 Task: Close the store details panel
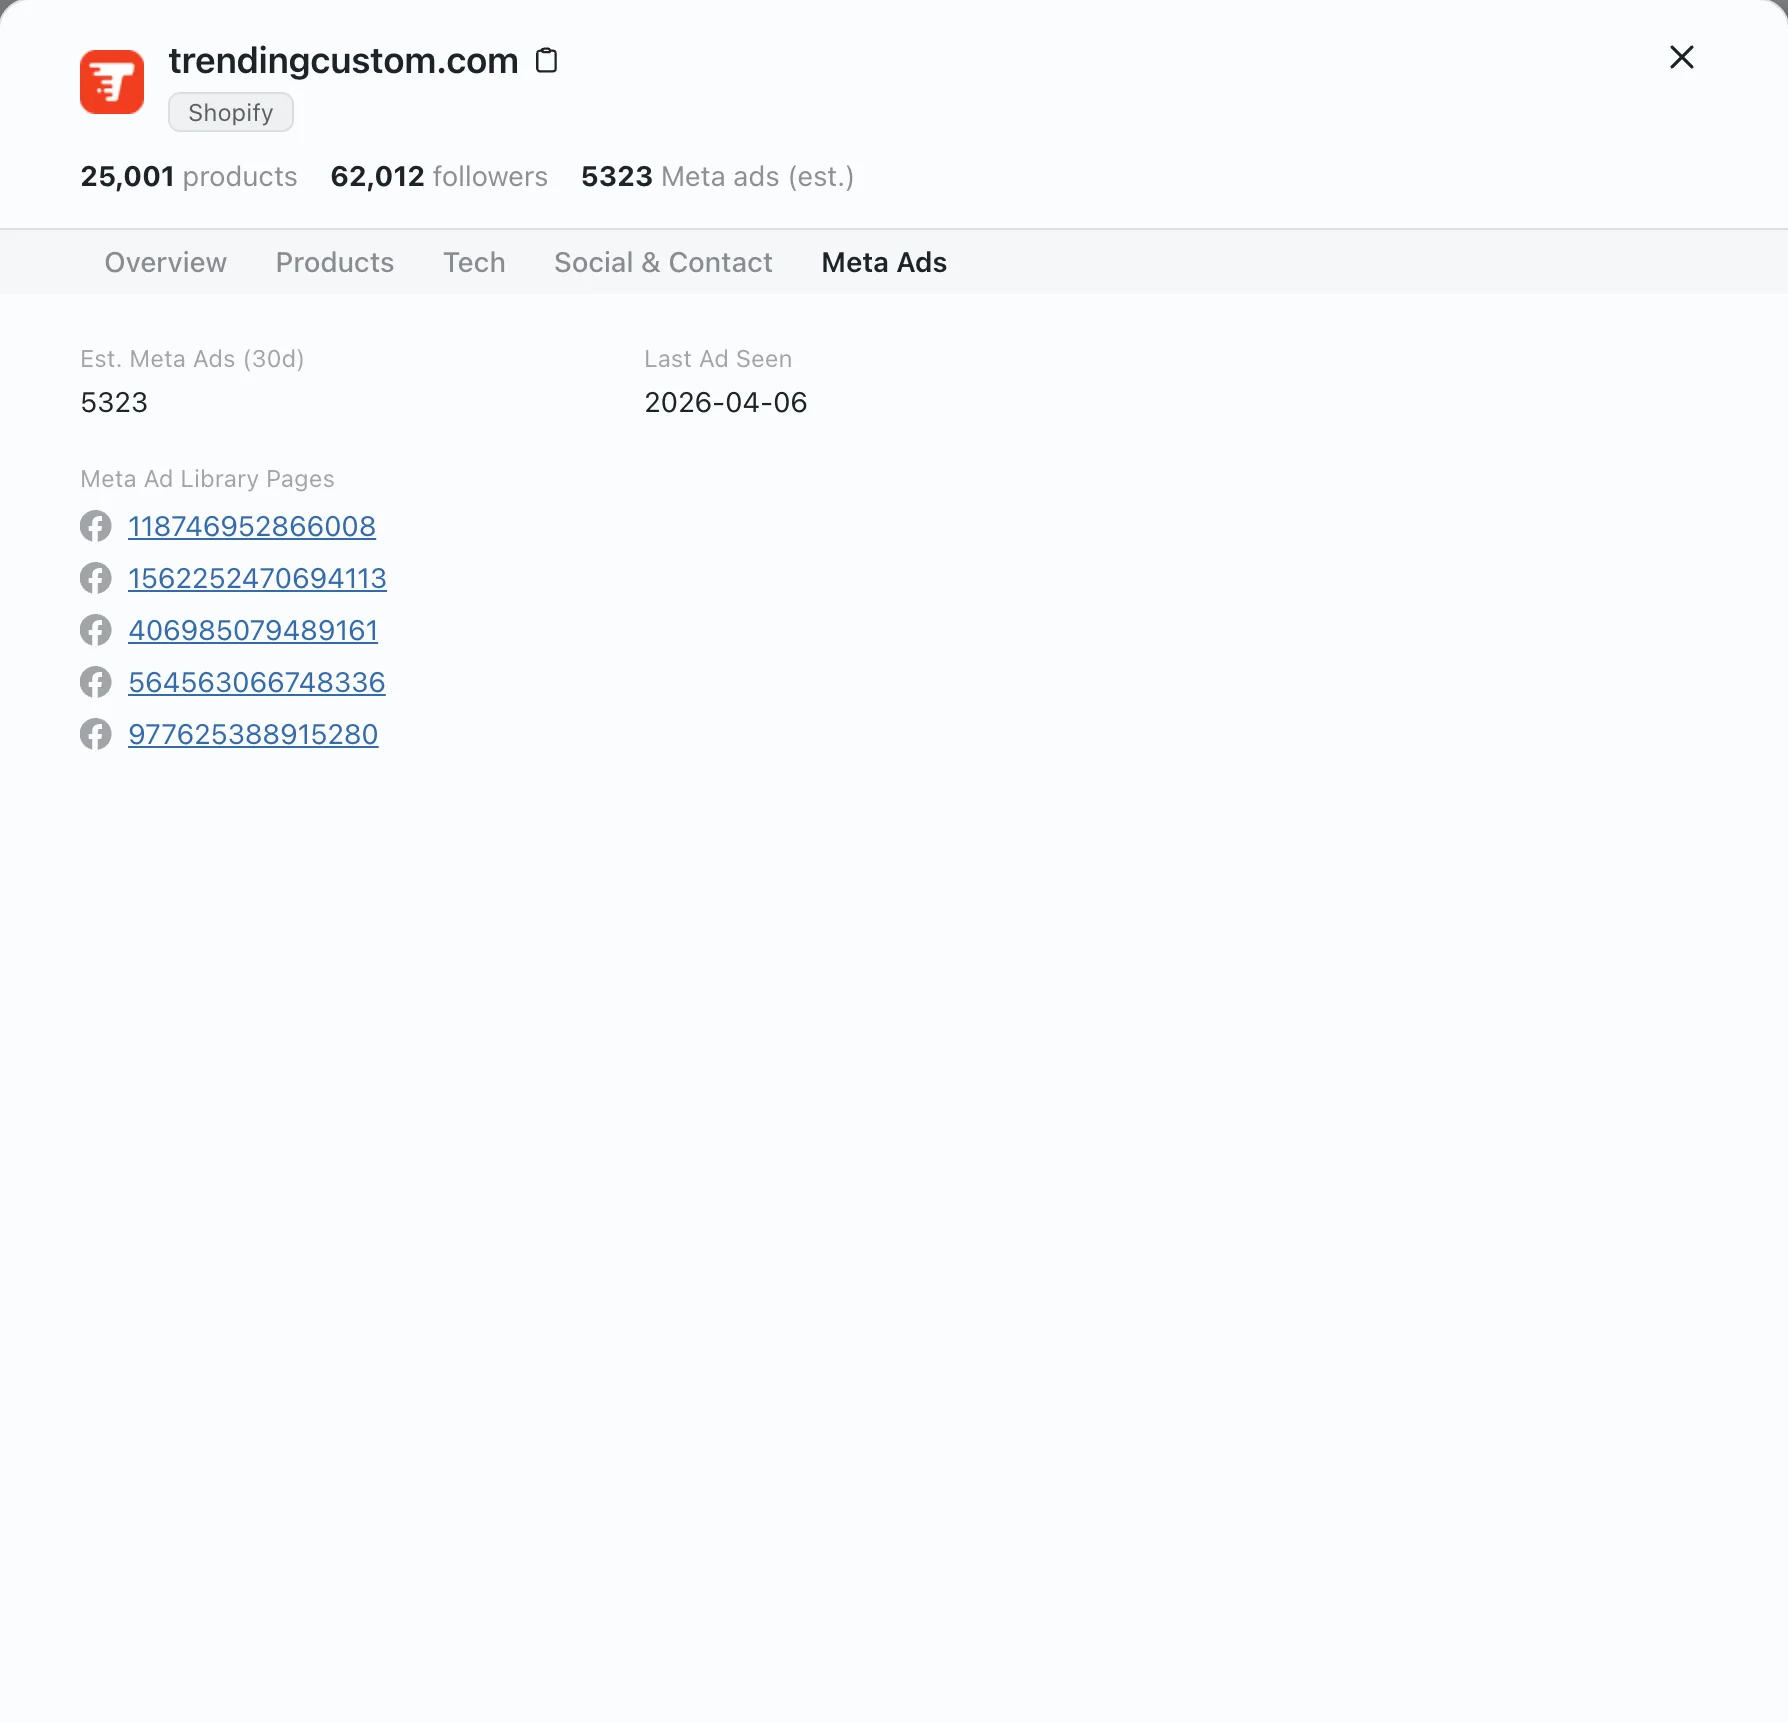tap(1681, 58)
